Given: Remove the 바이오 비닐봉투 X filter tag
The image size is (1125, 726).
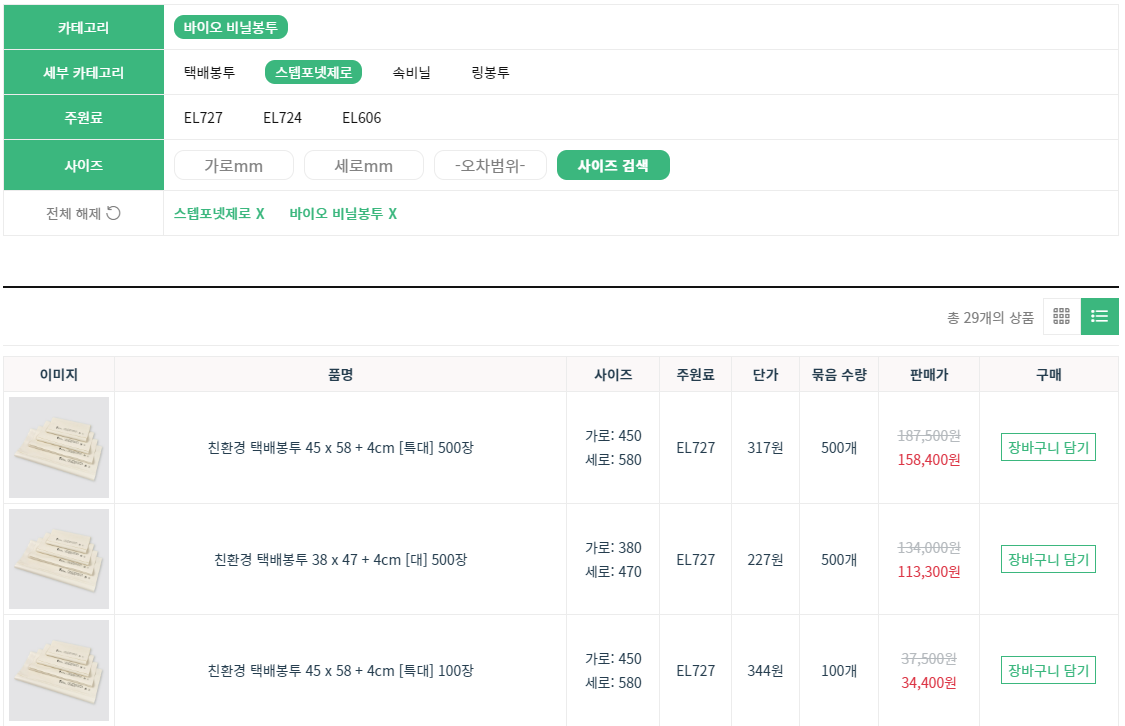Looking at the screenshot, I should click(x=343, y=214).
